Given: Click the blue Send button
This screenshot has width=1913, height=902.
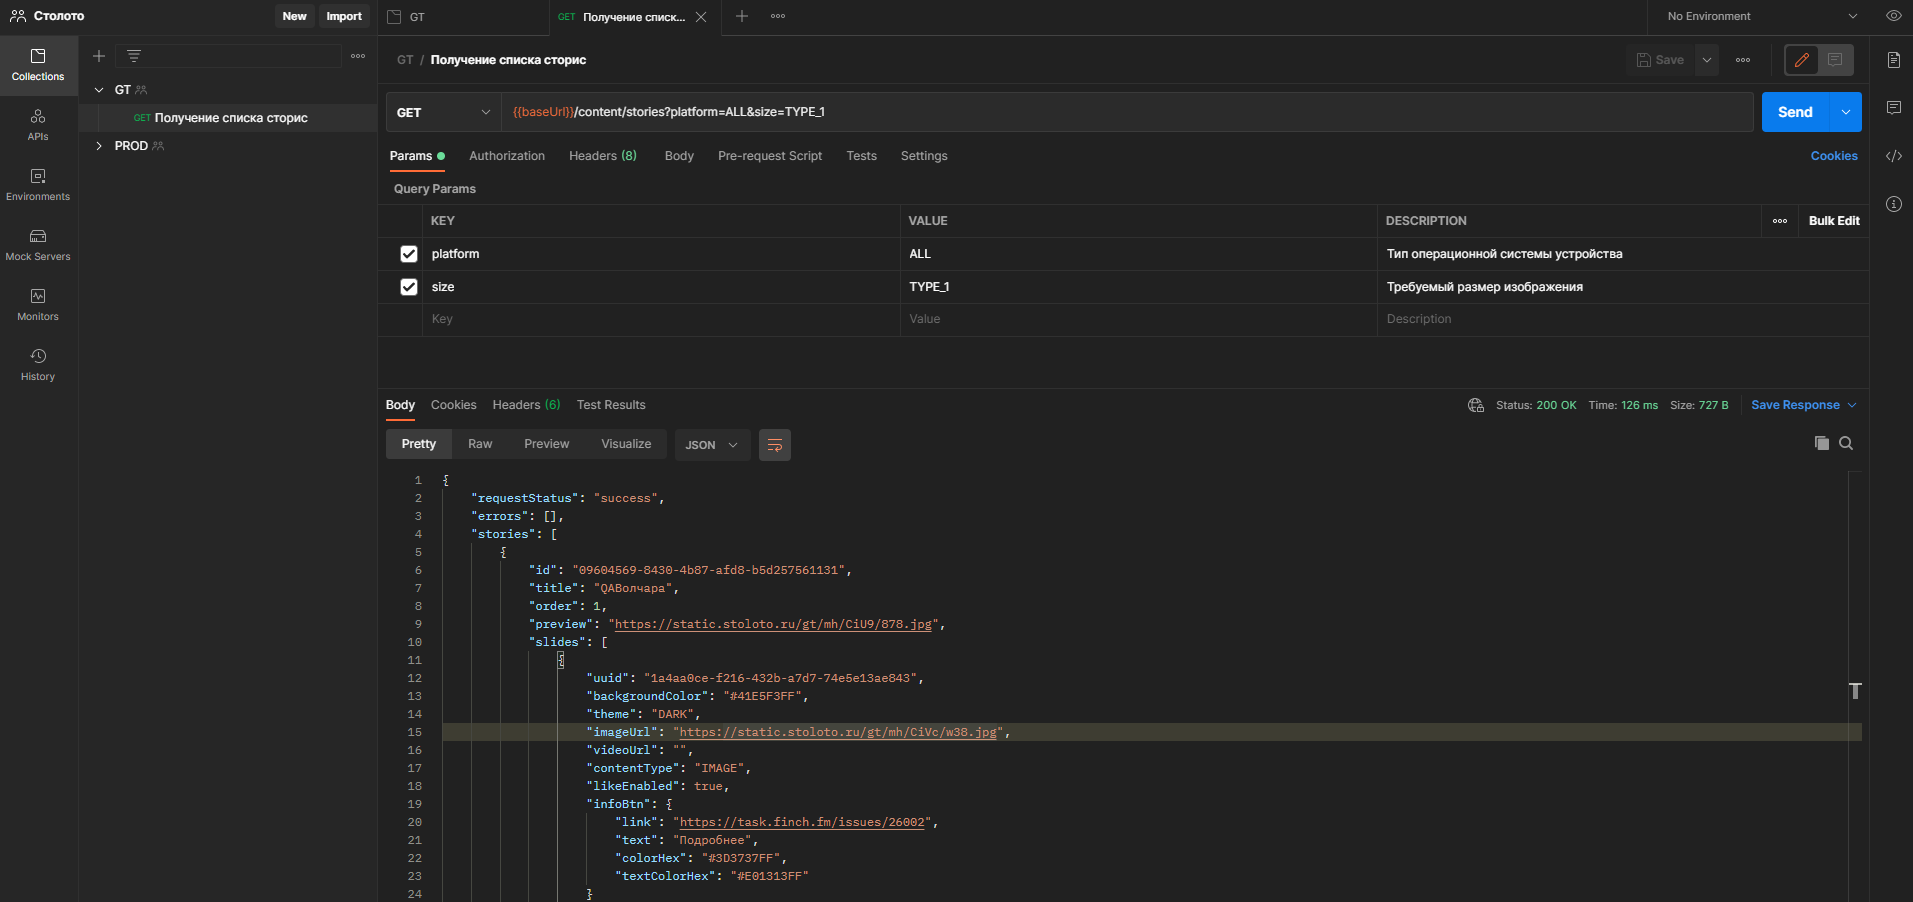Looking at the screenshot, I should pyautogui.click(x=1794, y=112).
